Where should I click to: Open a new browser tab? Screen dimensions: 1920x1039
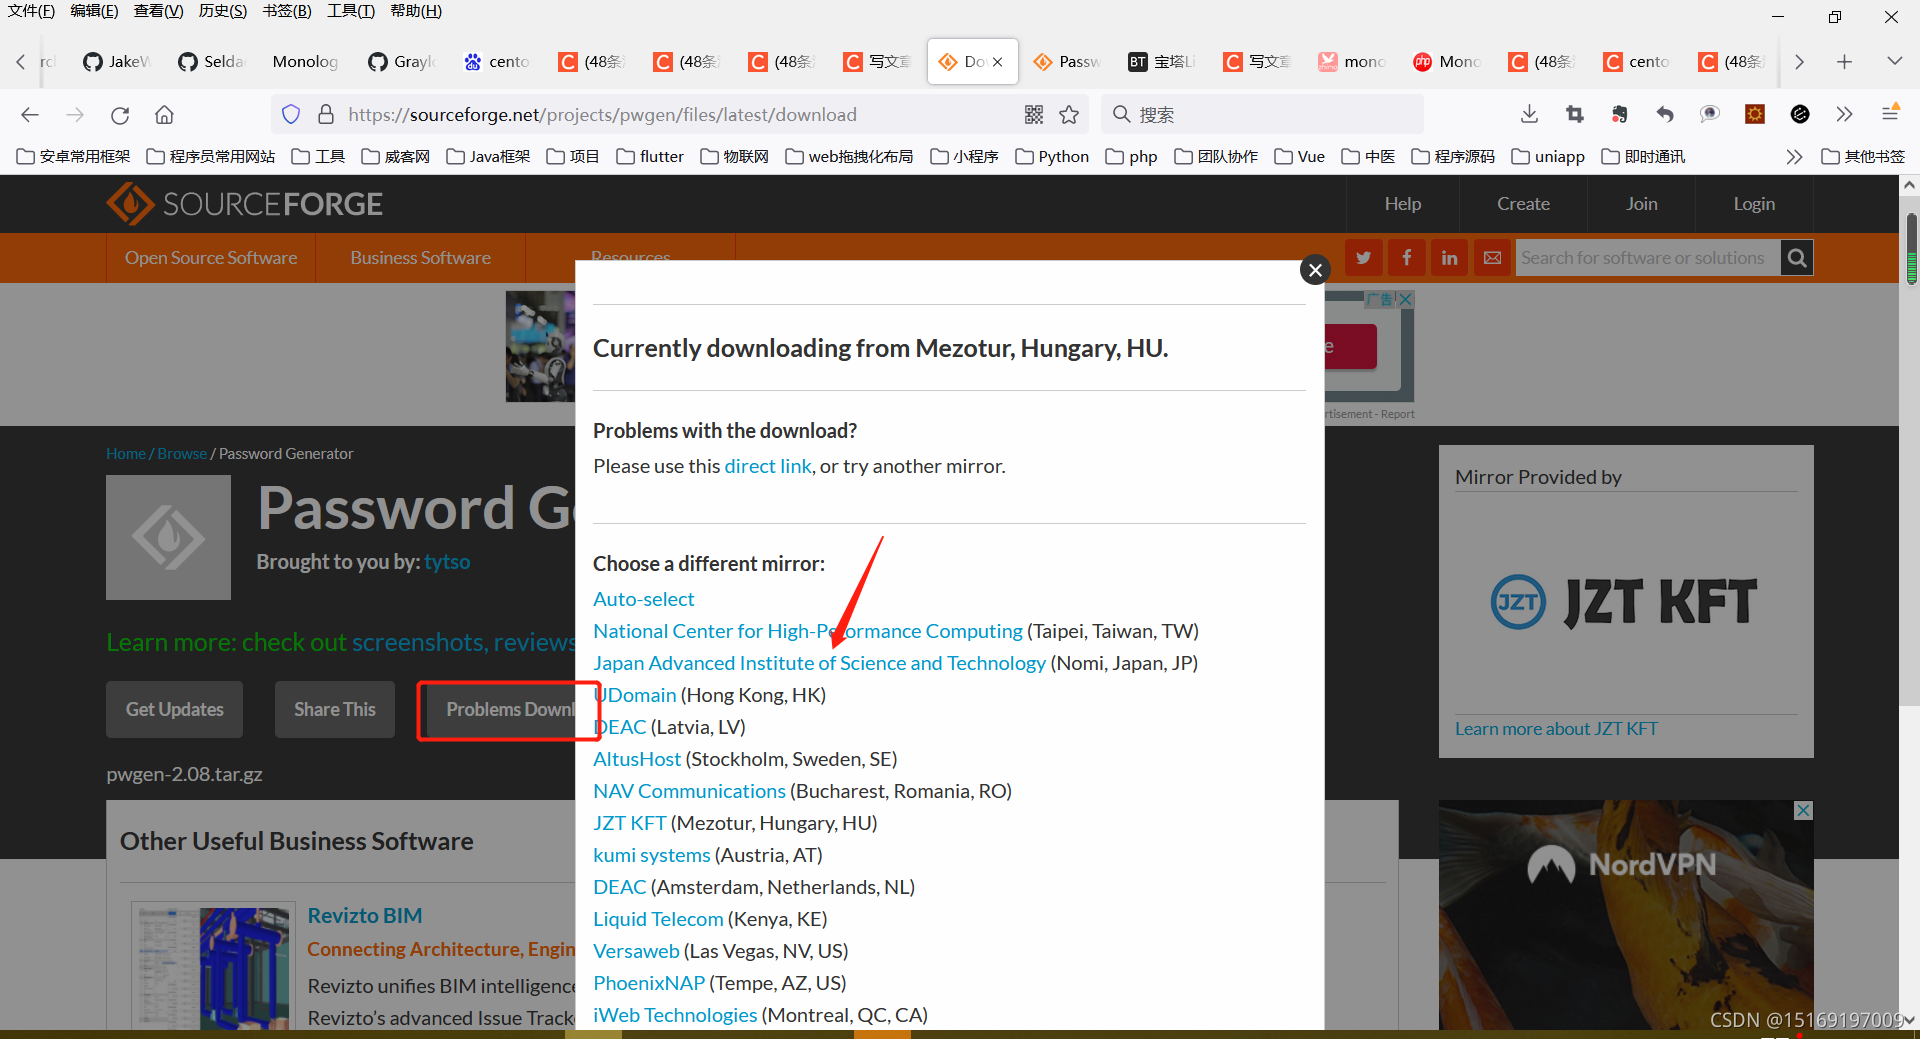click(x=1844, y=62)
